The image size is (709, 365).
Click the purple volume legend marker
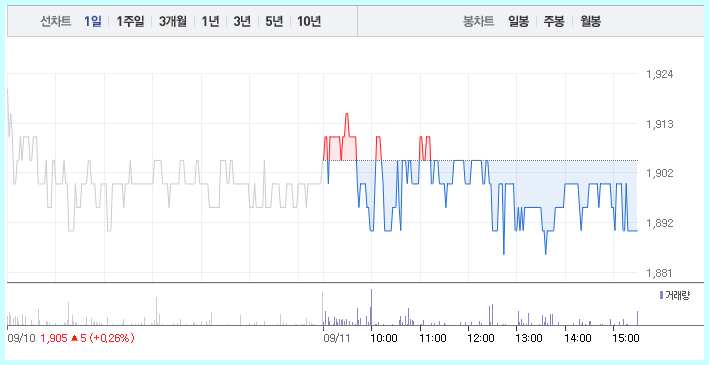(661, 295)
